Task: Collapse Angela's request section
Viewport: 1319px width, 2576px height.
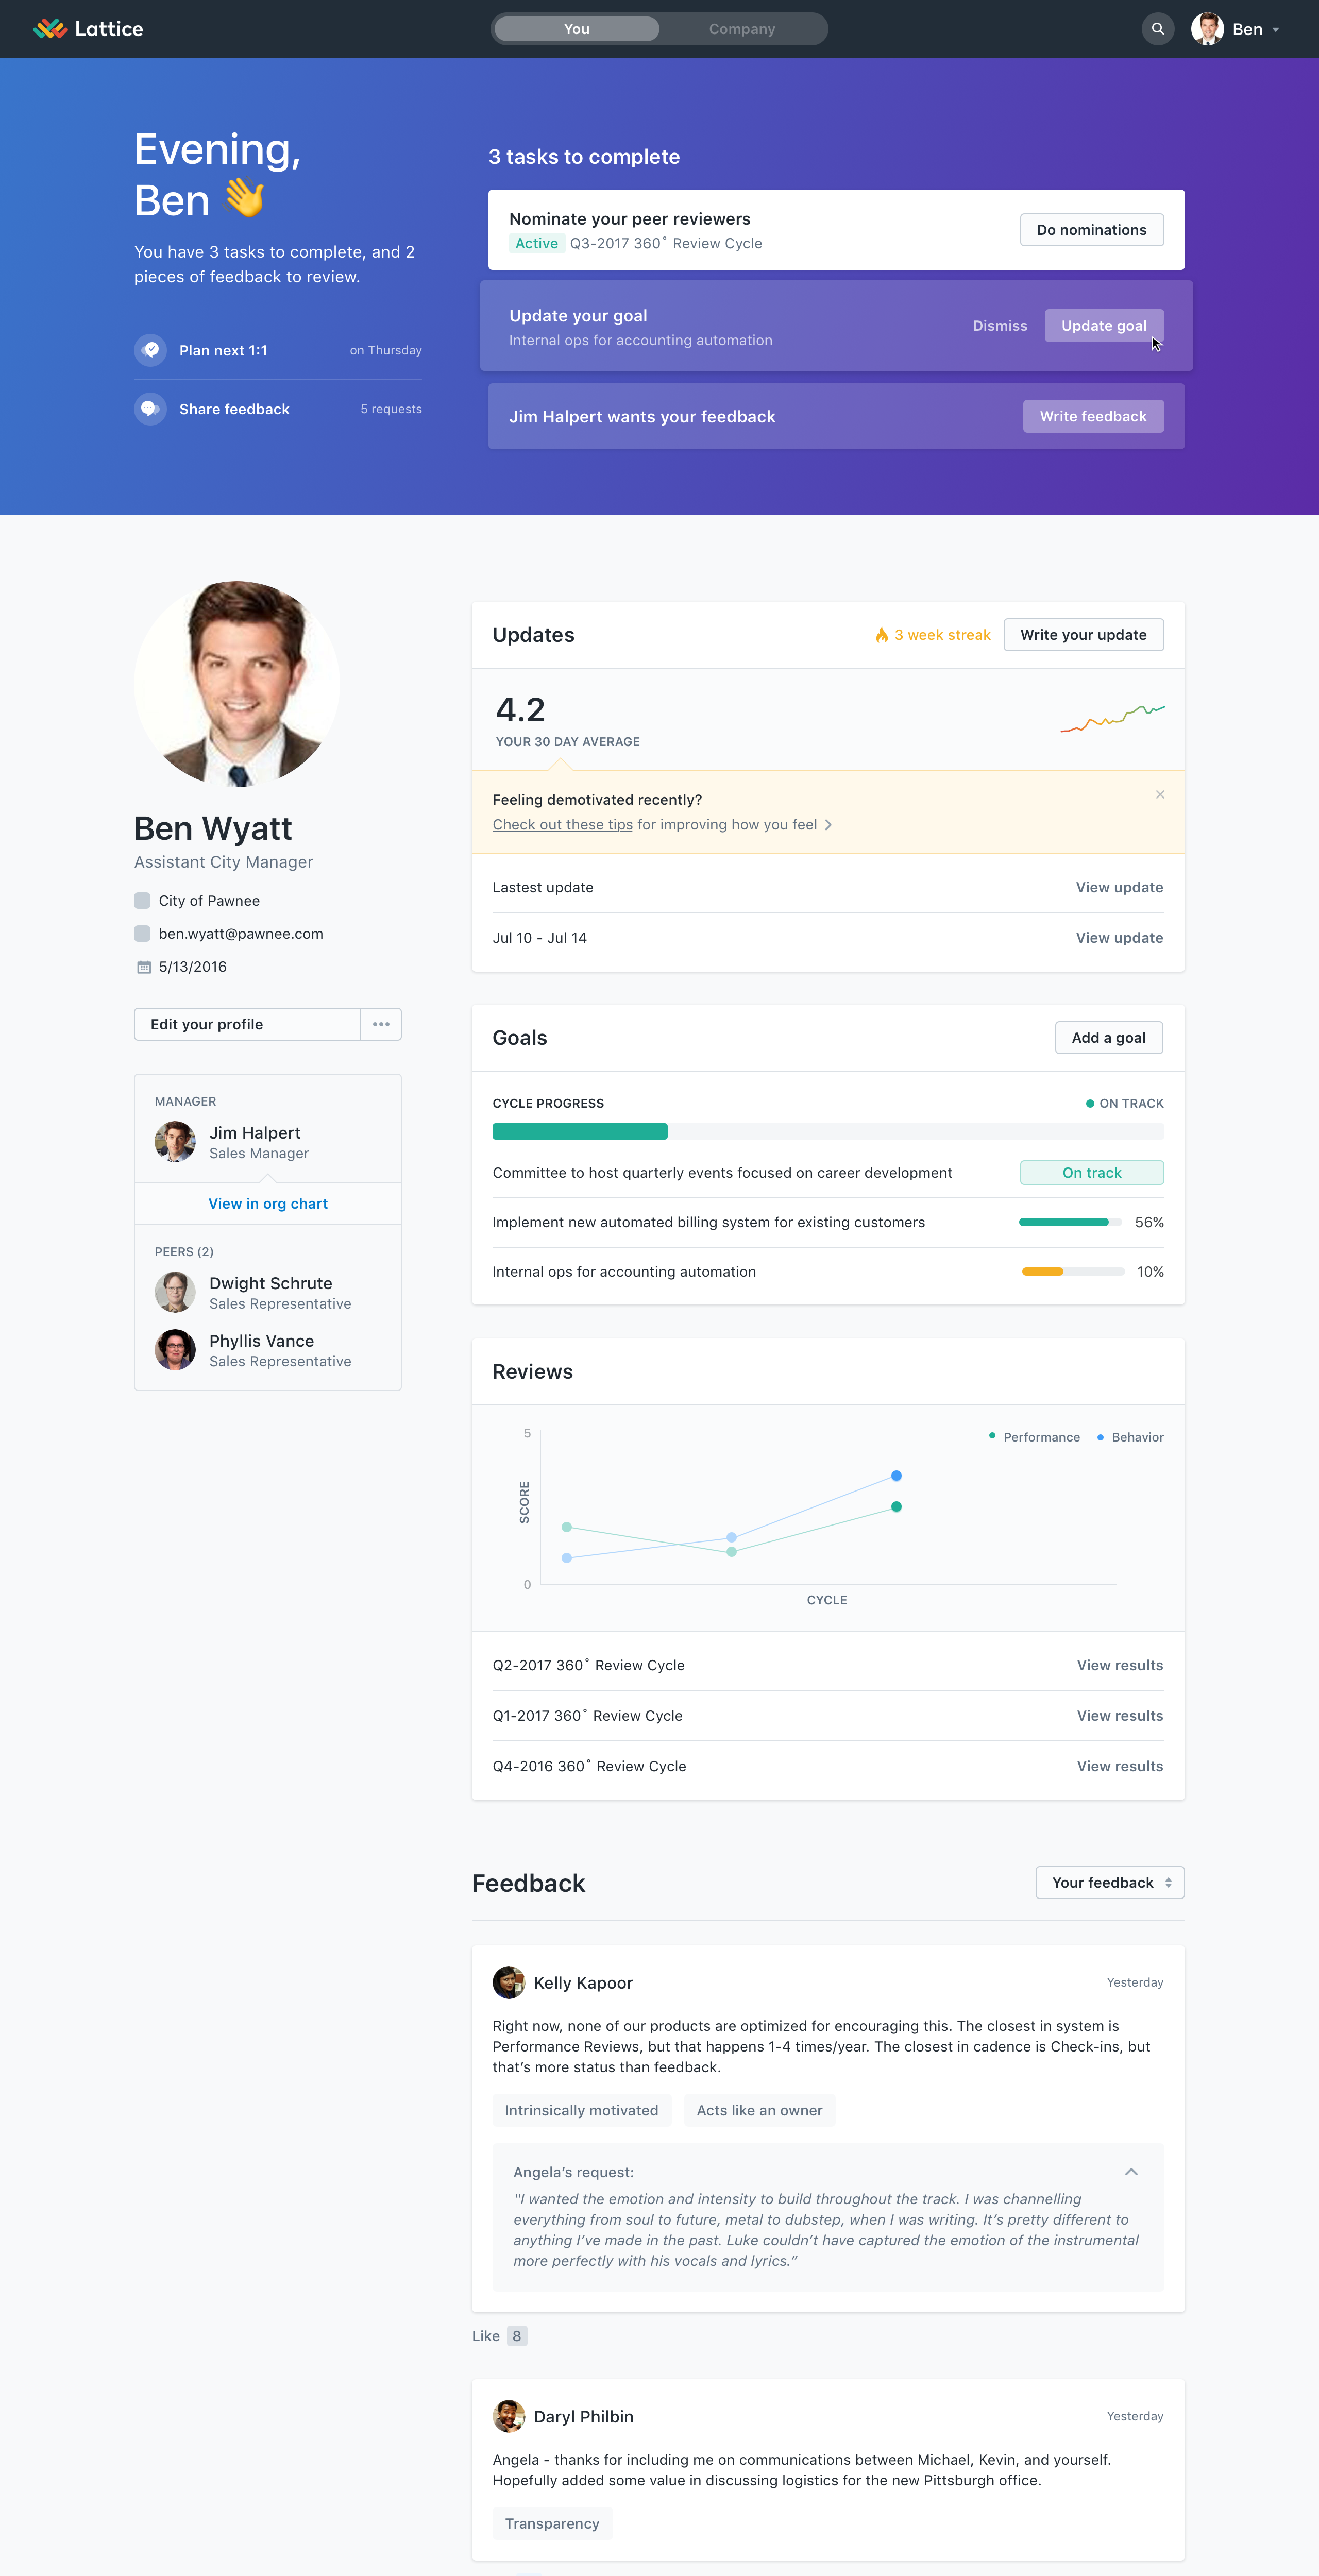Action: (1131, 2172)
